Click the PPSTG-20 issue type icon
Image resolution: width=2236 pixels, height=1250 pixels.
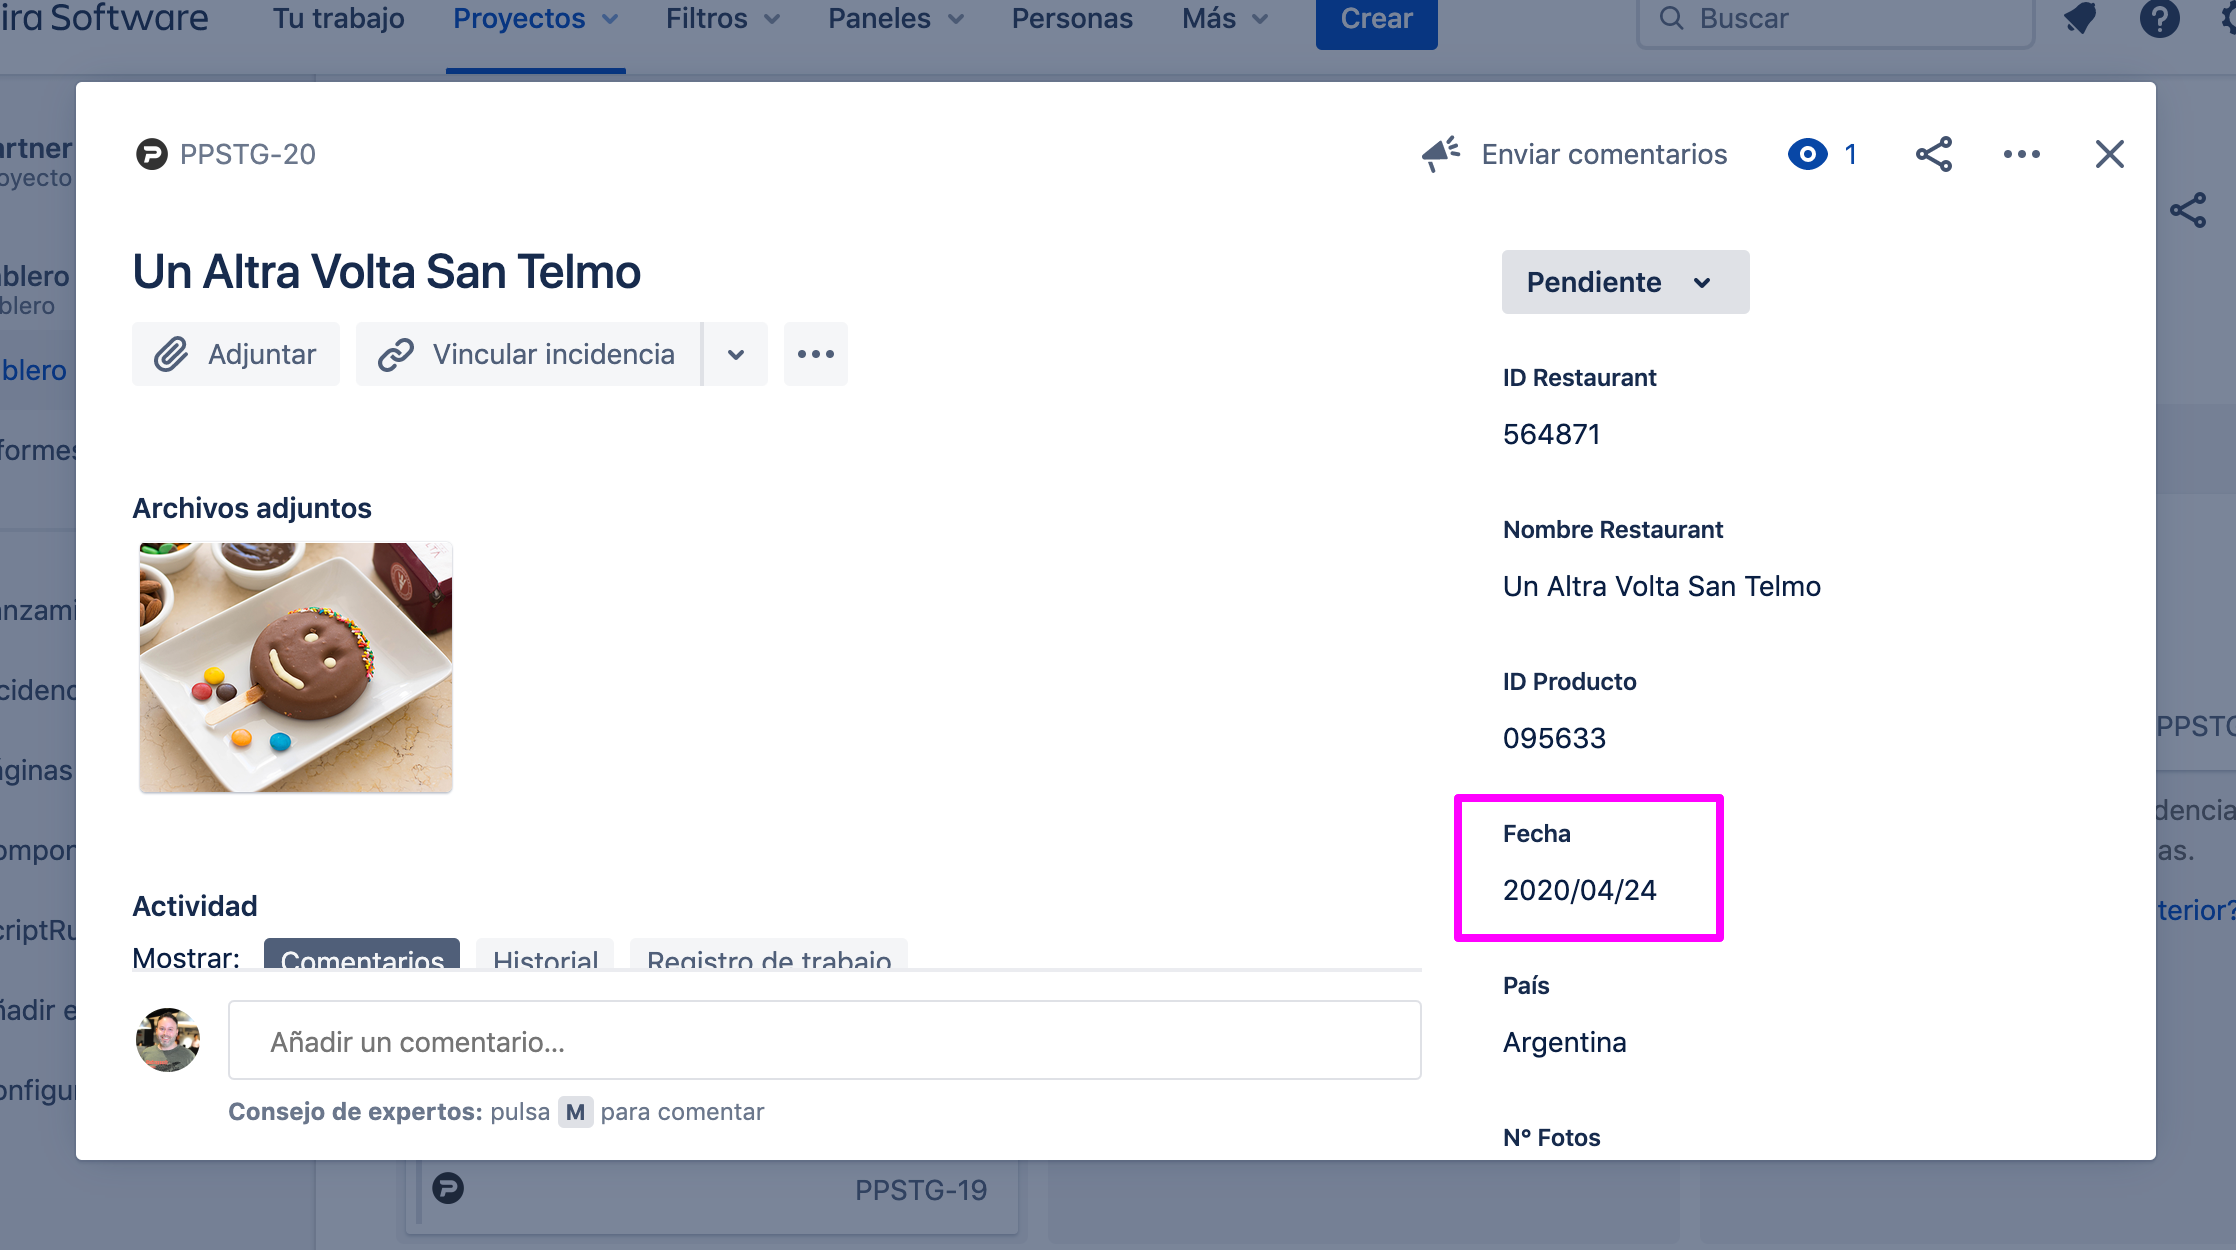(x=152, y=154)
